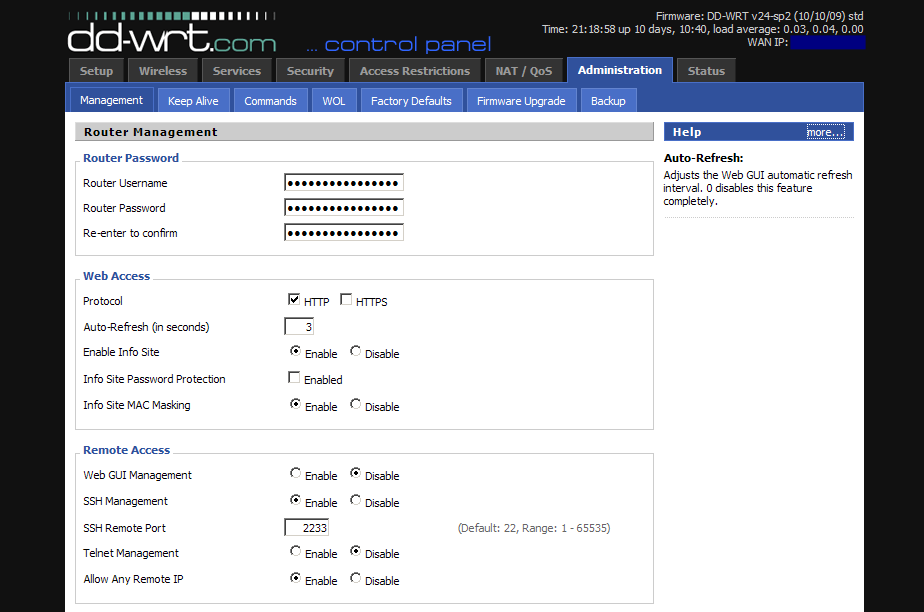Click the router time and uptime text
Viewport: 924px width, 612px height.
tap(702, 29)
